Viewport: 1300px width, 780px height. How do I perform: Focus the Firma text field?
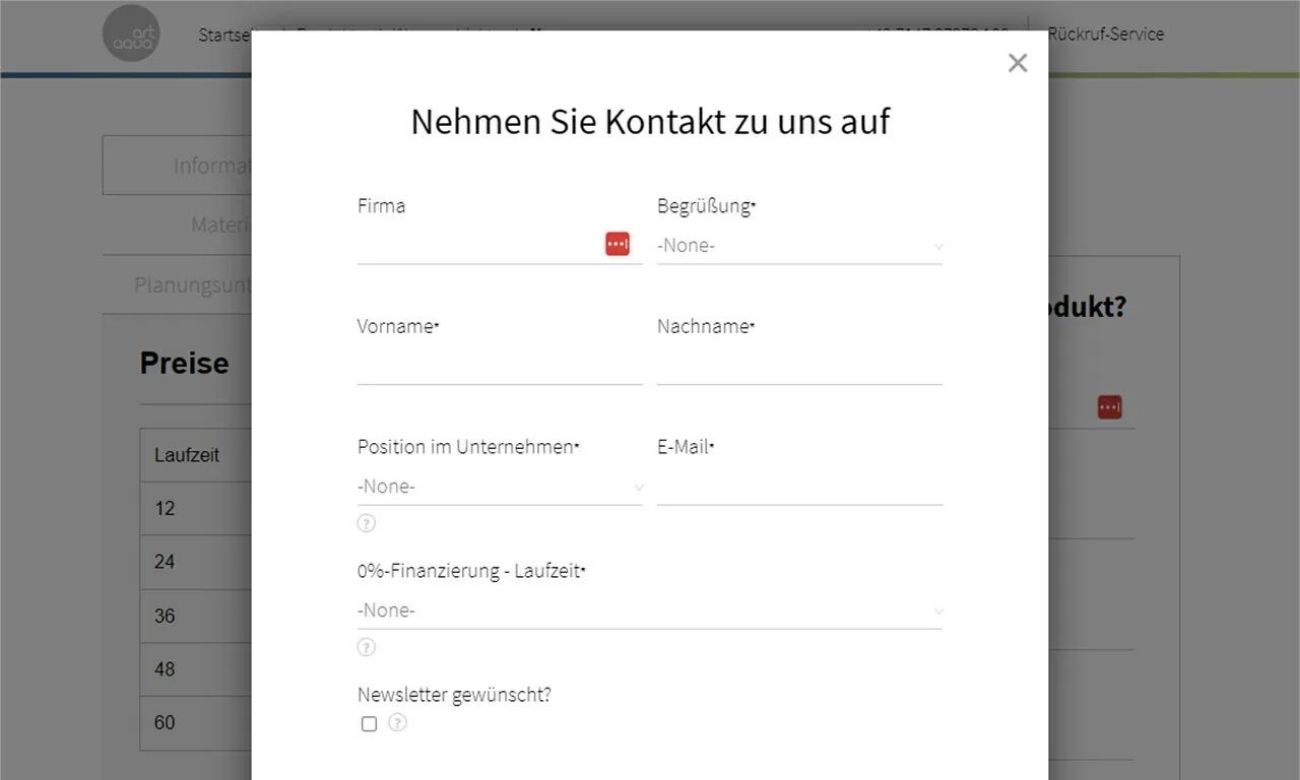point(478,246)
